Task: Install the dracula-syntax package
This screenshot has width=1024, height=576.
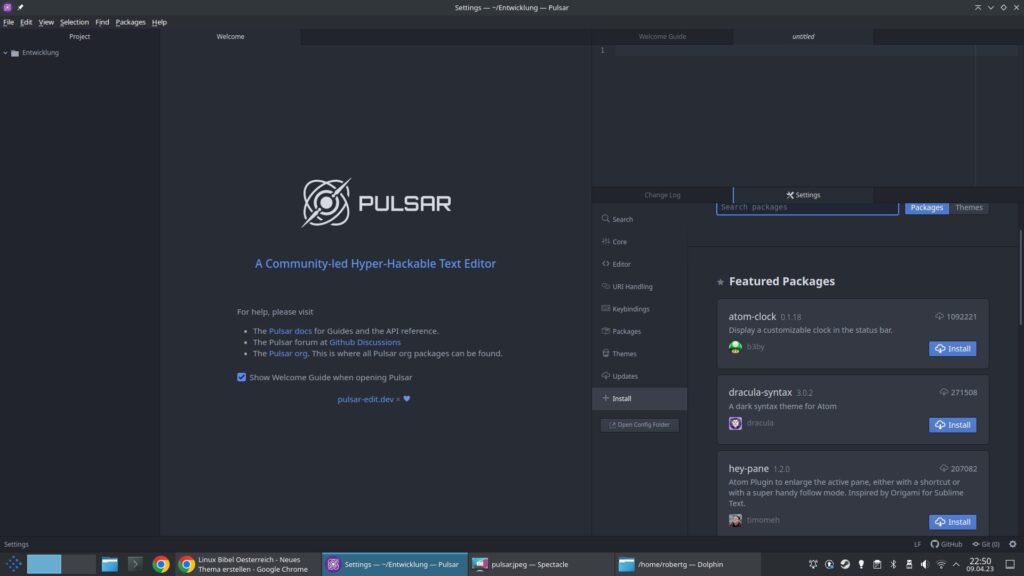Action: pos(952,425)
